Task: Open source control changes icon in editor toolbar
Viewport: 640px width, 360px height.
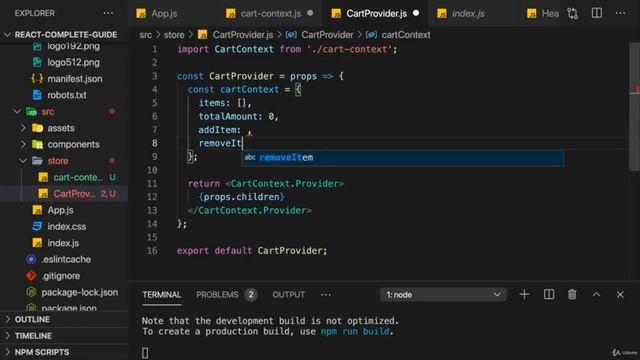Action: point(573,13)
